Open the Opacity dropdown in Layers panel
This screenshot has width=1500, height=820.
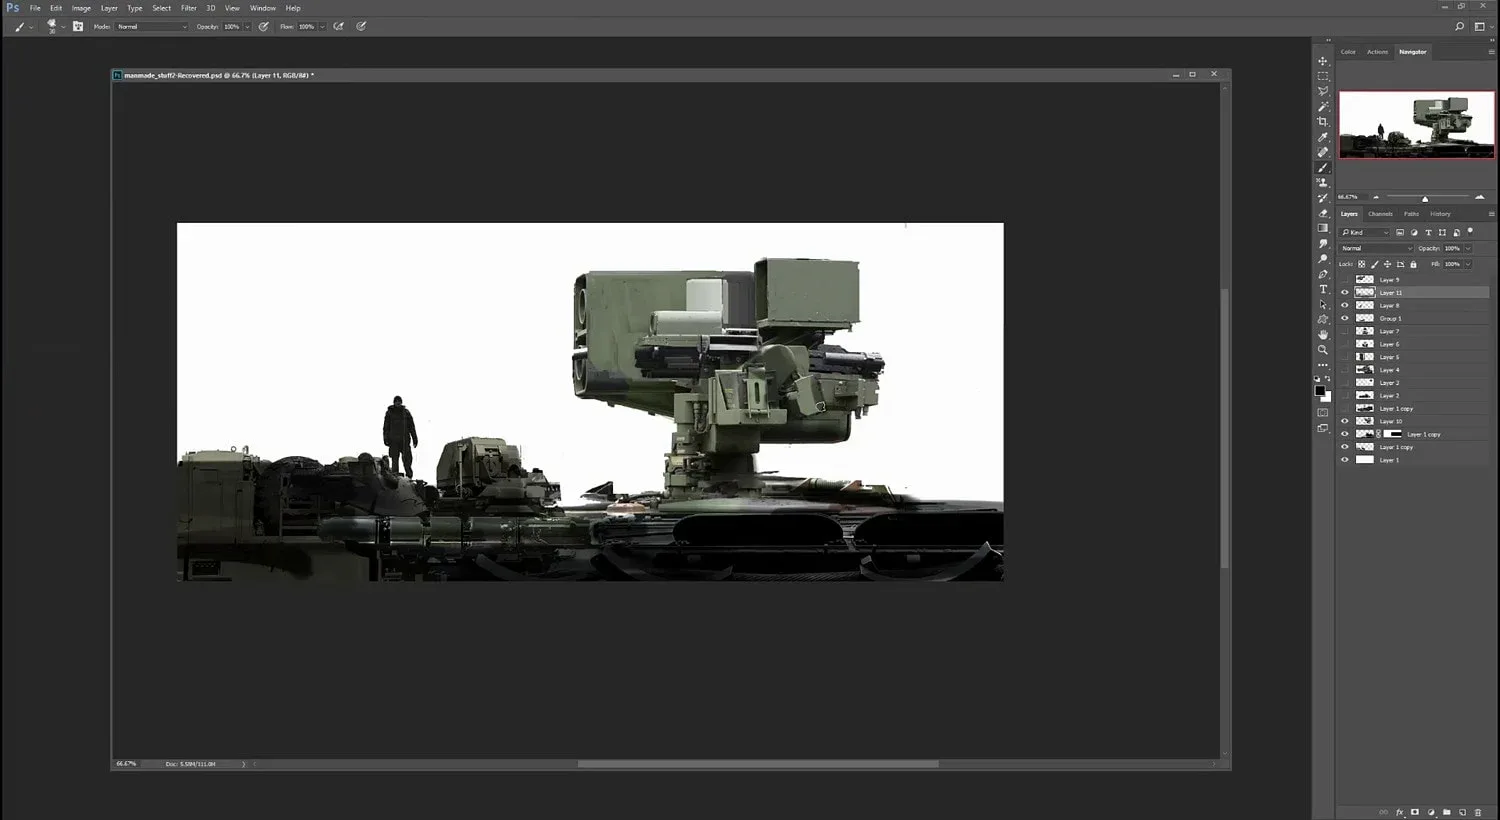(x=1466, y=247)
